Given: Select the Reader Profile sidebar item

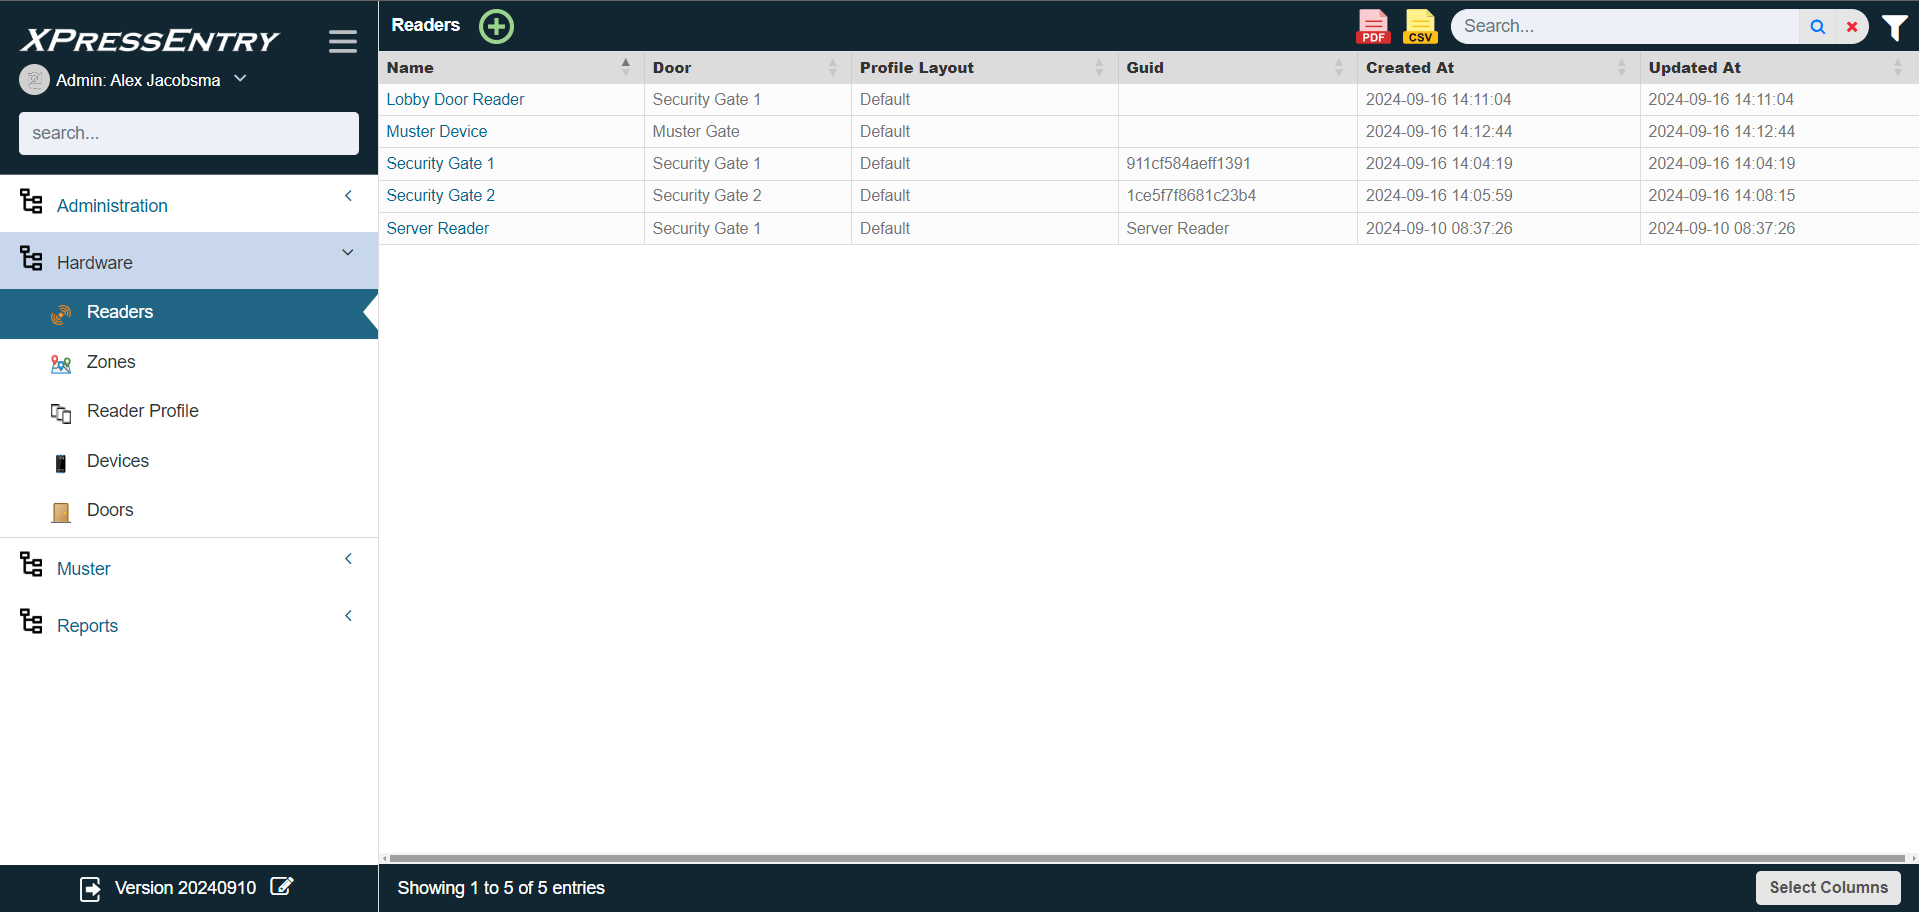Looking at the screenshot, I should 142,411.
